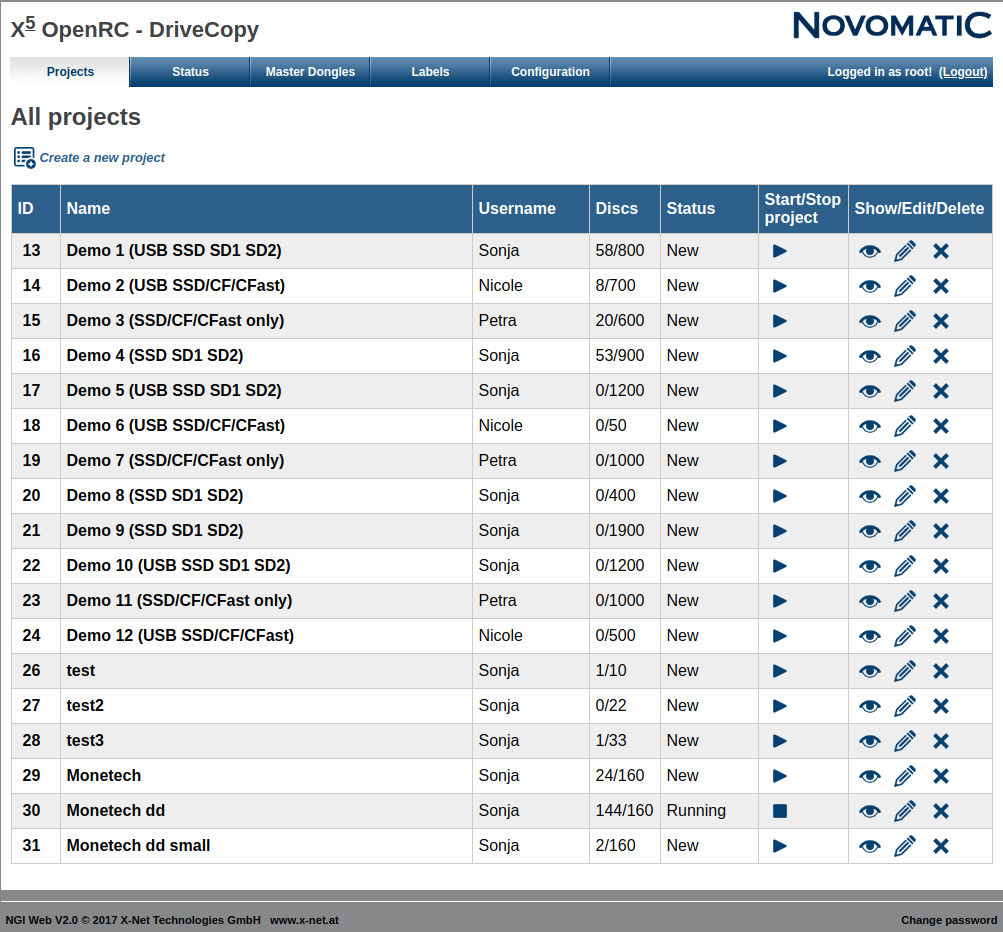
Task: View the Monetech project via eye icon
Action: point(870,776)
